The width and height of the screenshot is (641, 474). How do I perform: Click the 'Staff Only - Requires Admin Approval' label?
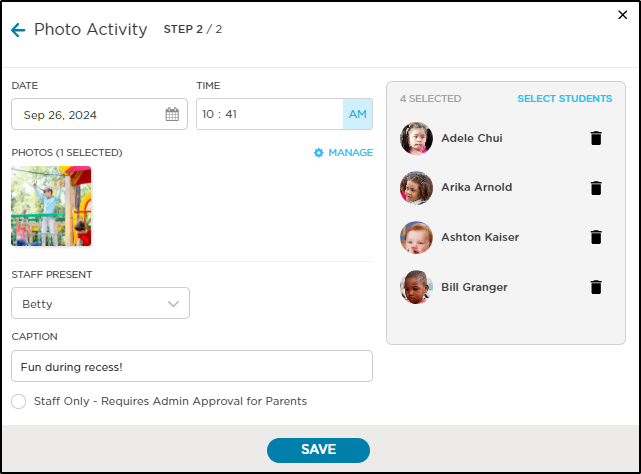click(x=170, y=401)
